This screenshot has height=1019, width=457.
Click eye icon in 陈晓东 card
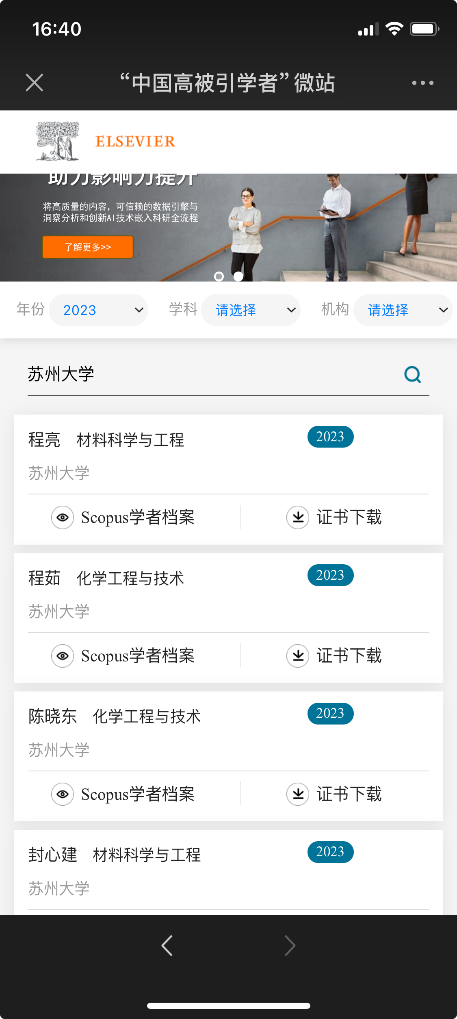pyautogui.click(x=62, y=794)
